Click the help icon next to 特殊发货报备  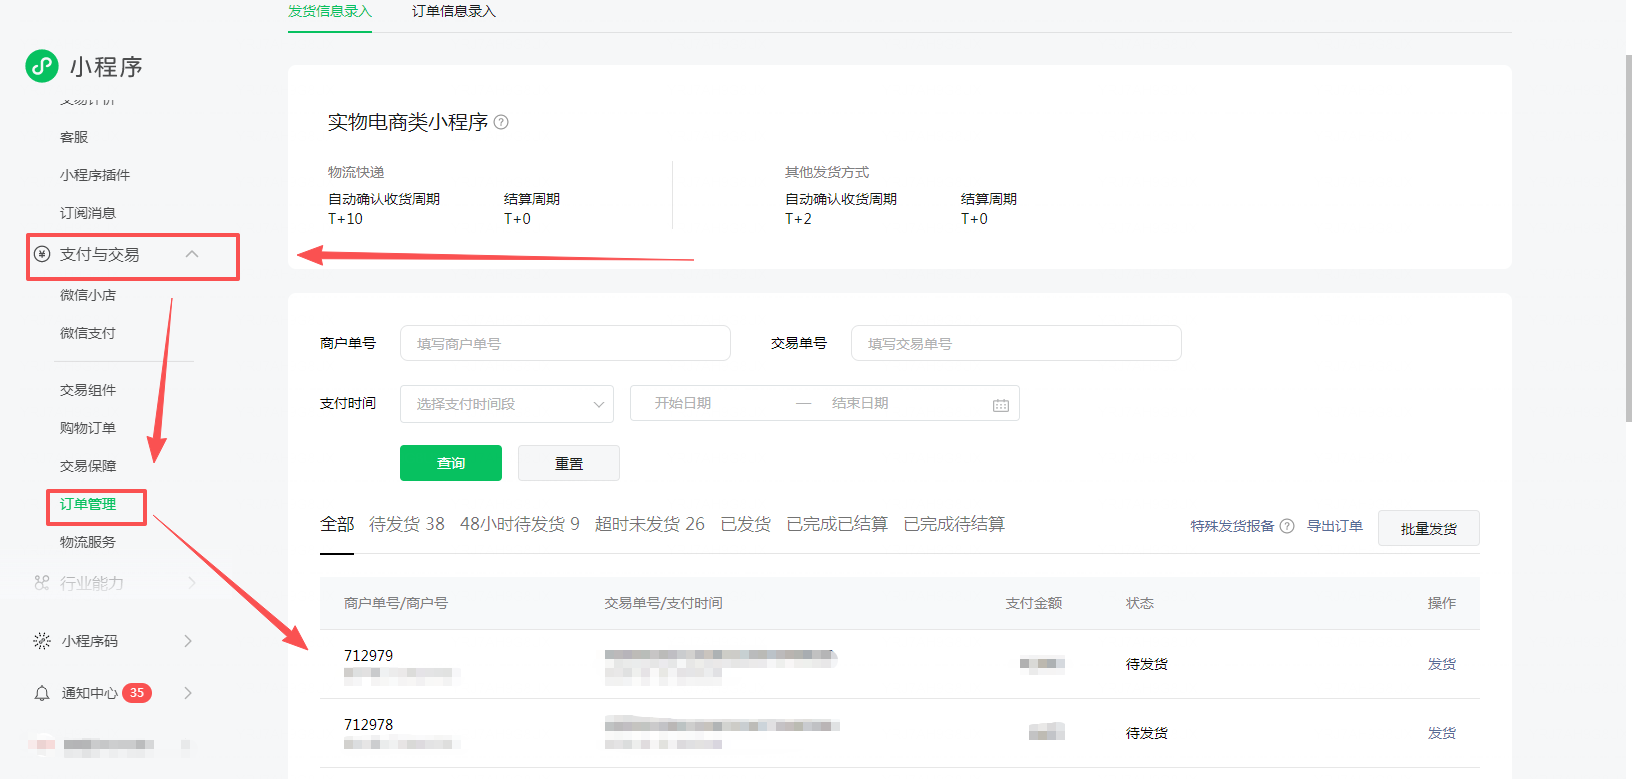tap(1287, 526)
